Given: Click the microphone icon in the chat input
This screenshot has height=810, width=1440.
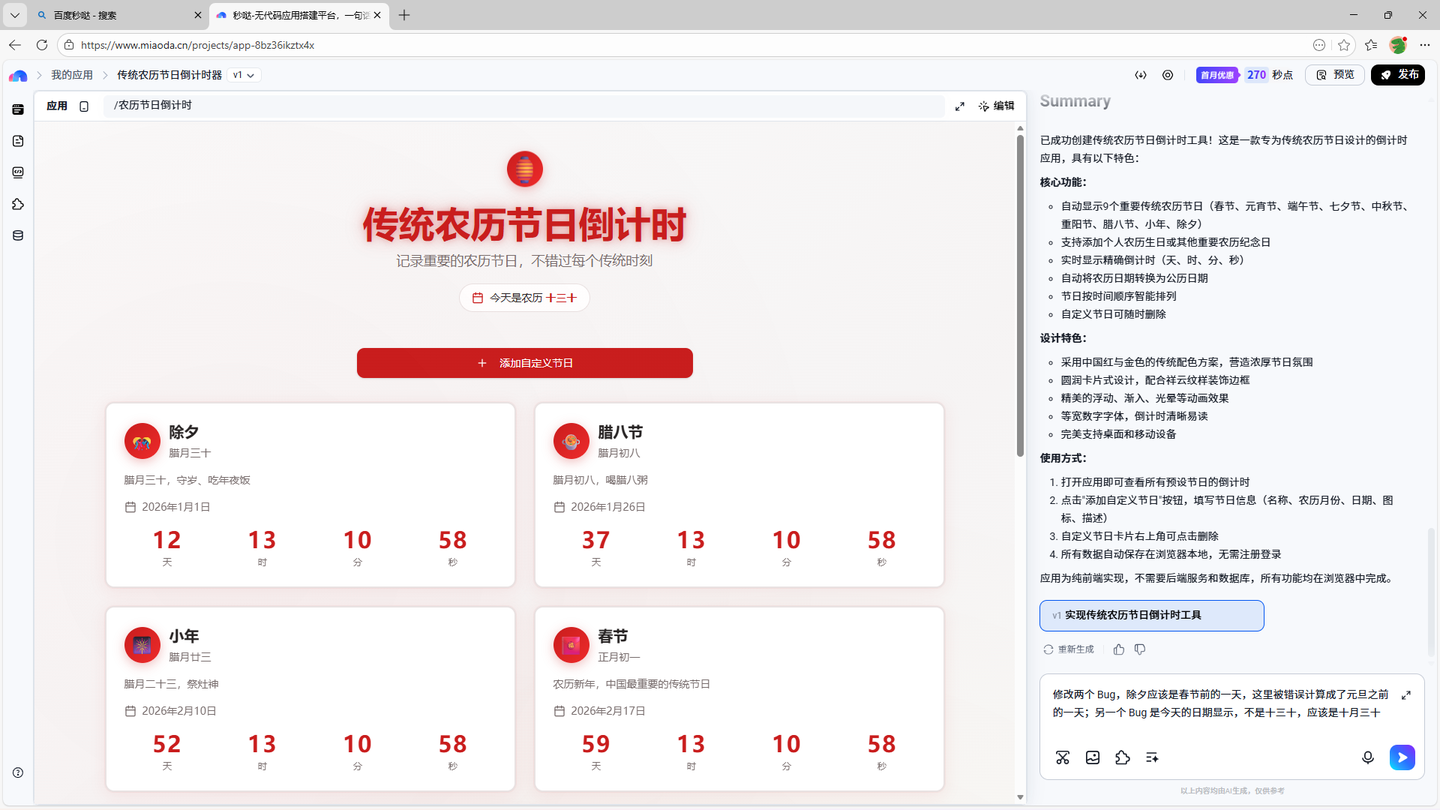Looking at the screenshot, I should 1368,758.
